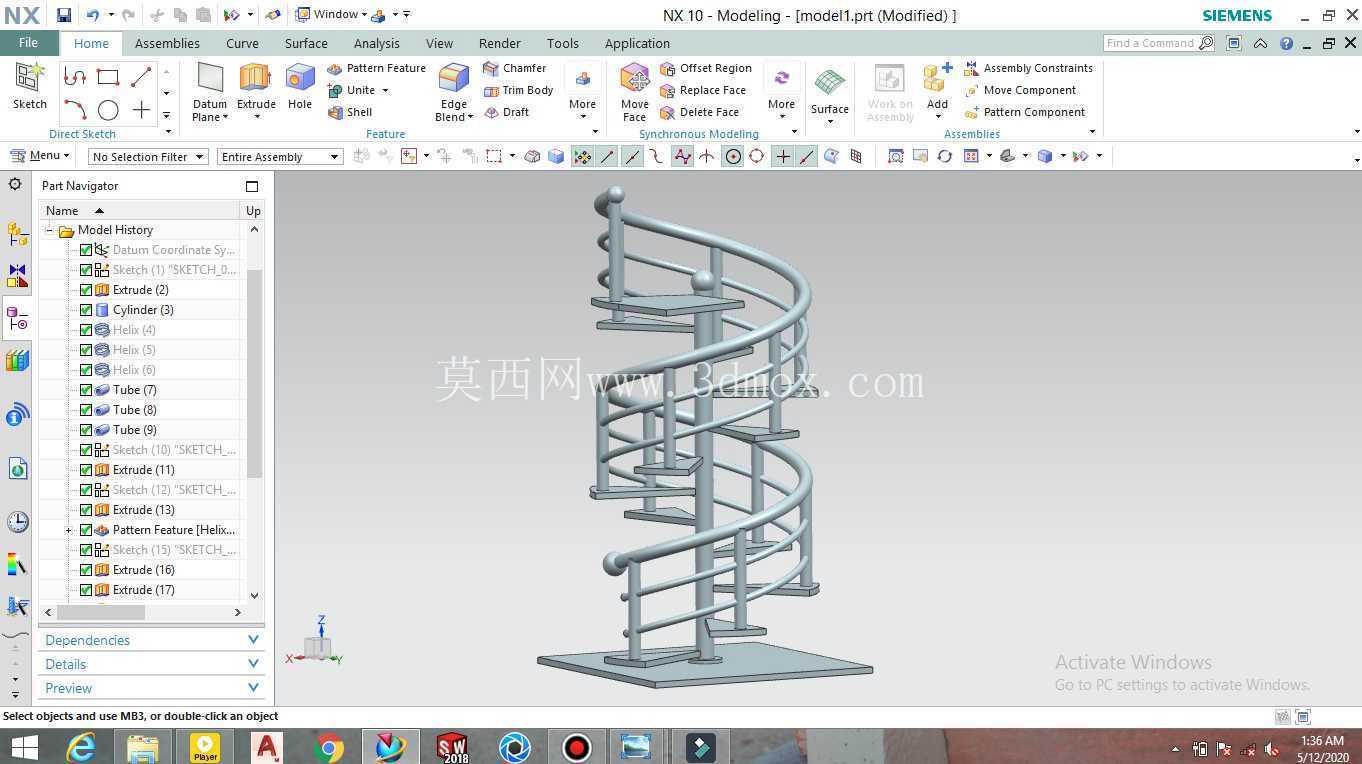Apply the Draft tool

(x=506, y=112)
